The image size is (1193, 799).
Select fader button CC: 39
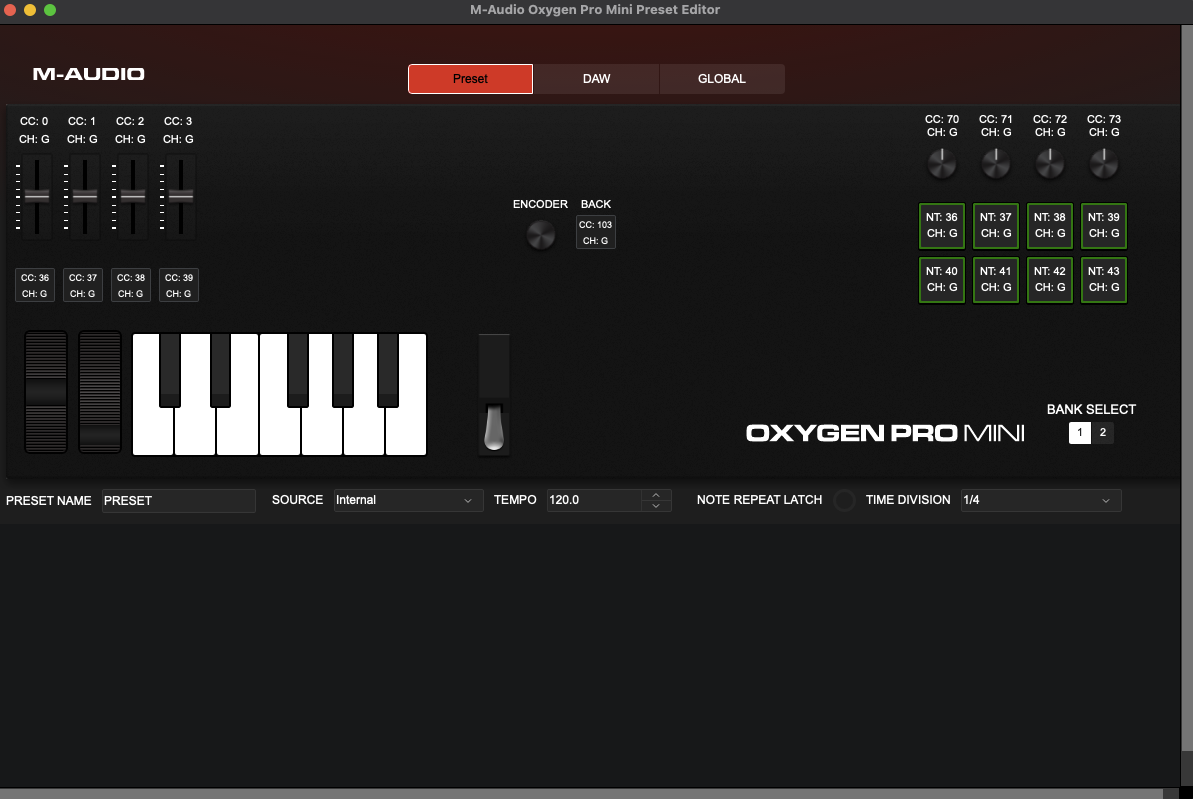pos(179,285)
